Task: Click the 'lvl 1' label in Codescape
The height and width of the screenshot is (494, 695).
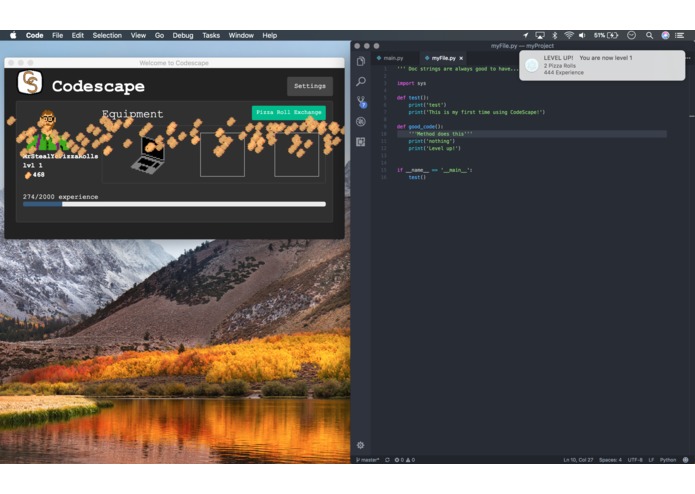Action: click(x=33, y=165)
